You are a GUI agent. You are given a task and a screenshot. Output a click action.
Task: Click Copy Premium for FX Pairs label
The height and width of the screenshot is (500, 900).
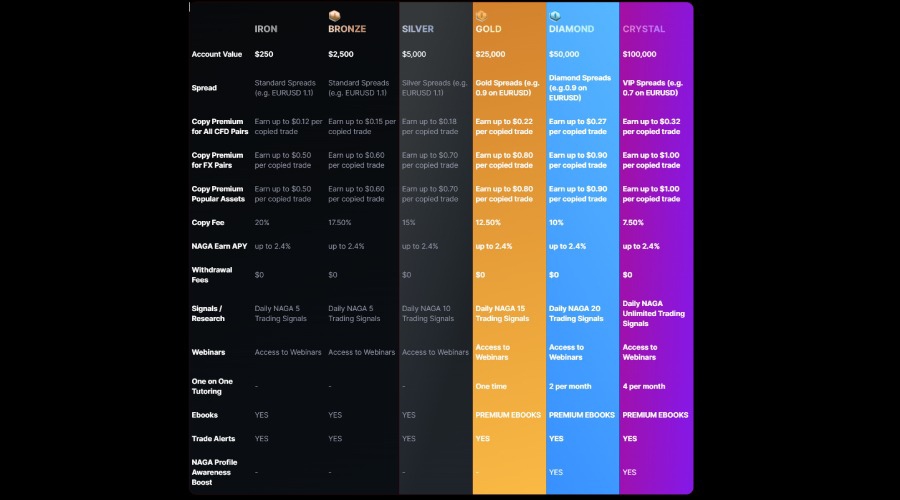pos(217,160)
